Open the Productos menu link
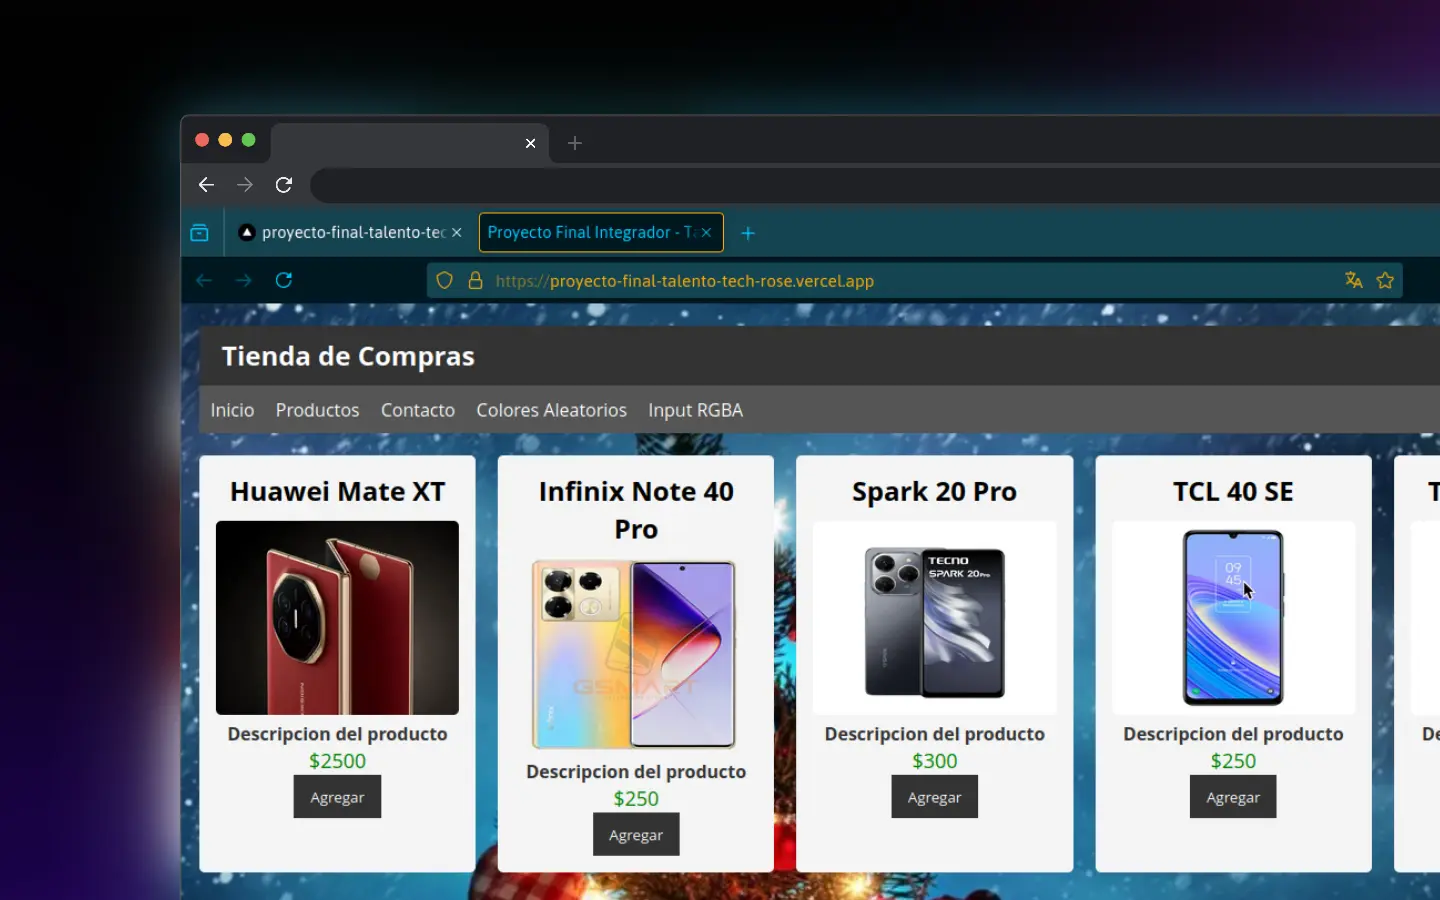1440x900 pixels. pos(317,410)
